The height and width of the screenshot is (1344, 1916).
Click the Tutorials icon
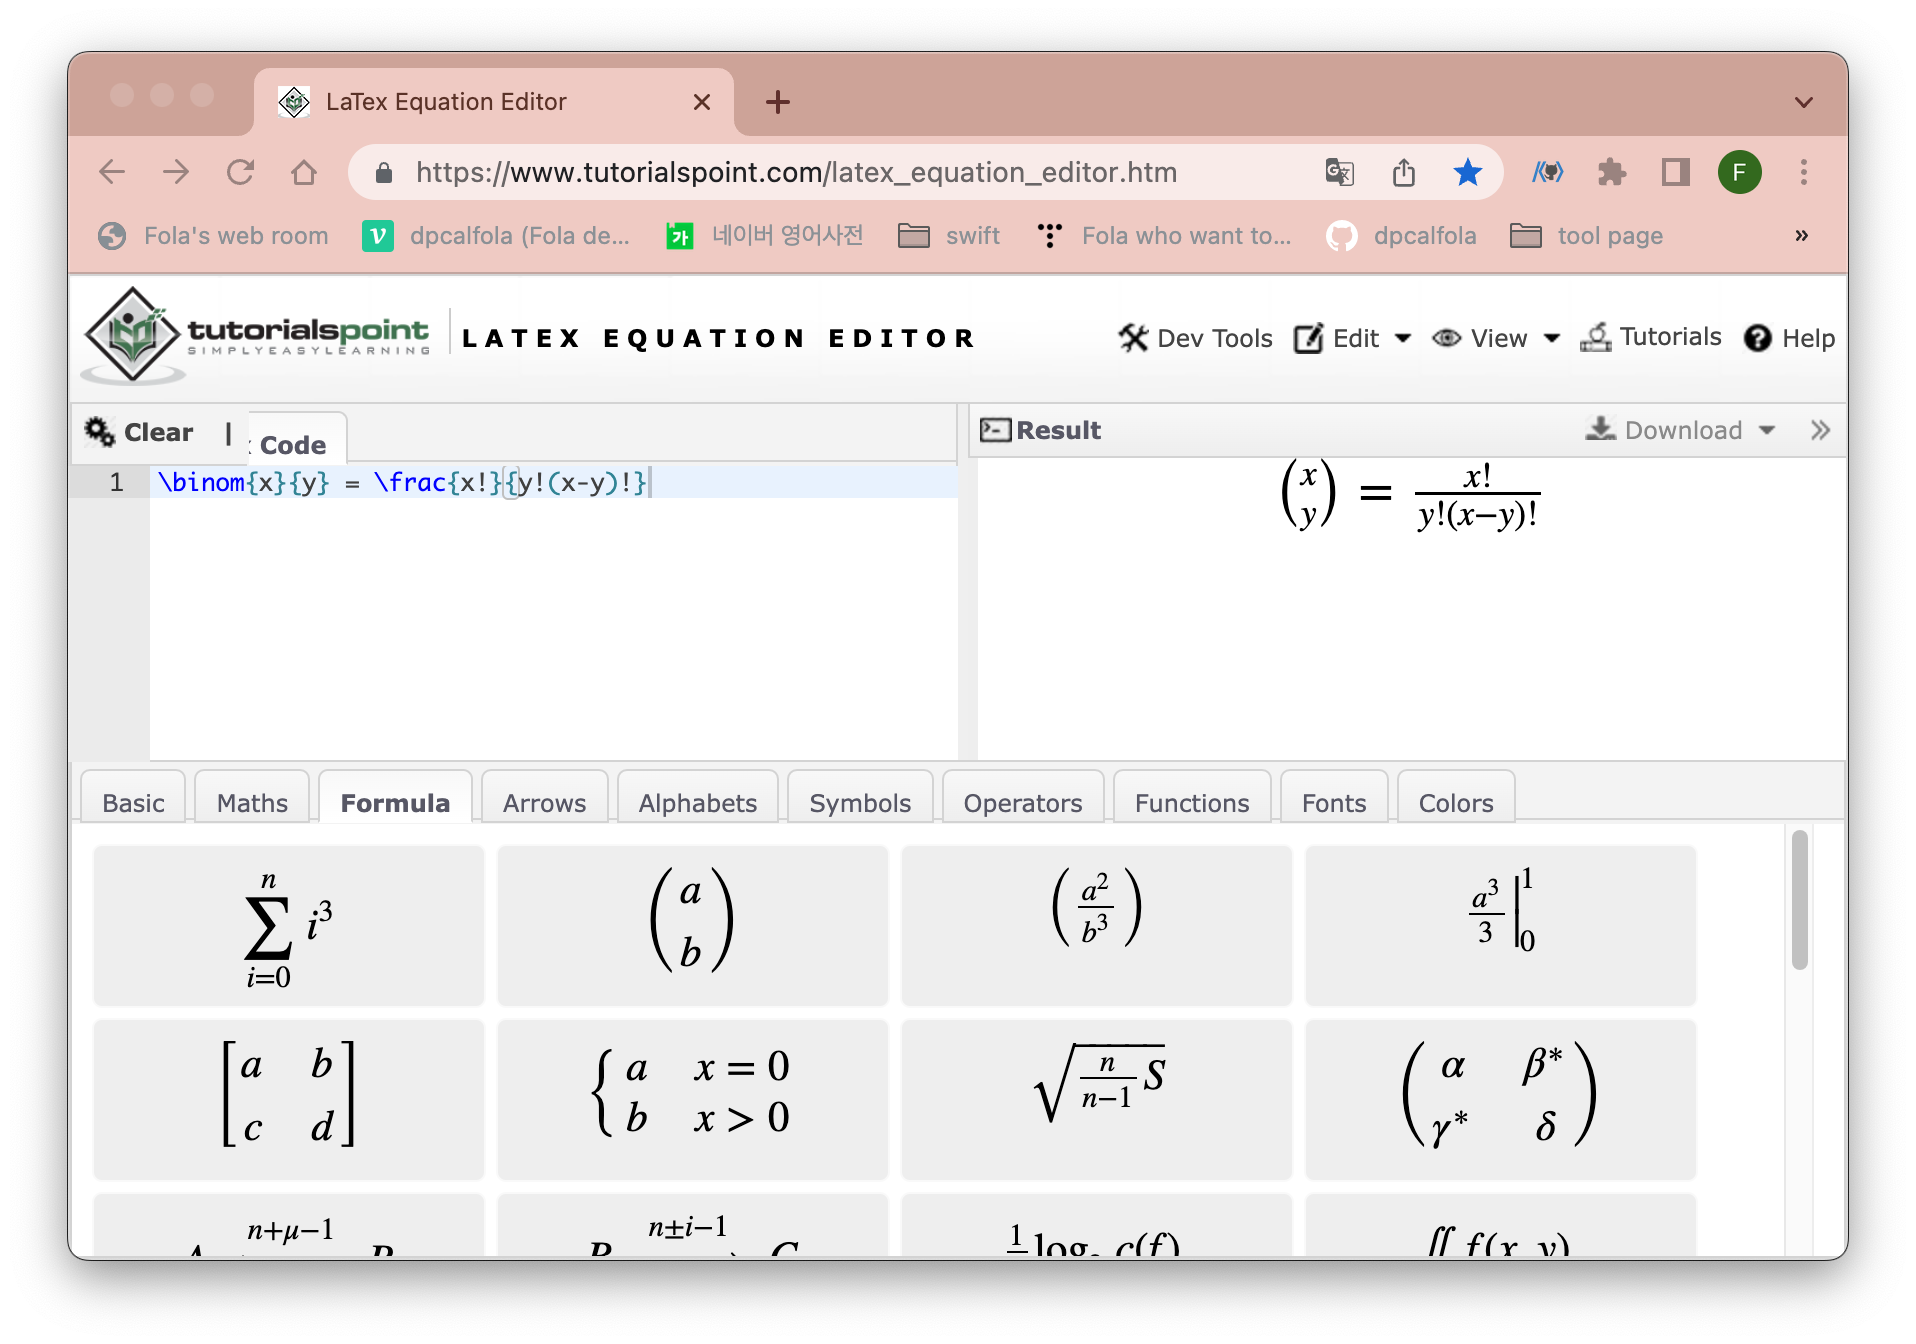point(1597,338)
